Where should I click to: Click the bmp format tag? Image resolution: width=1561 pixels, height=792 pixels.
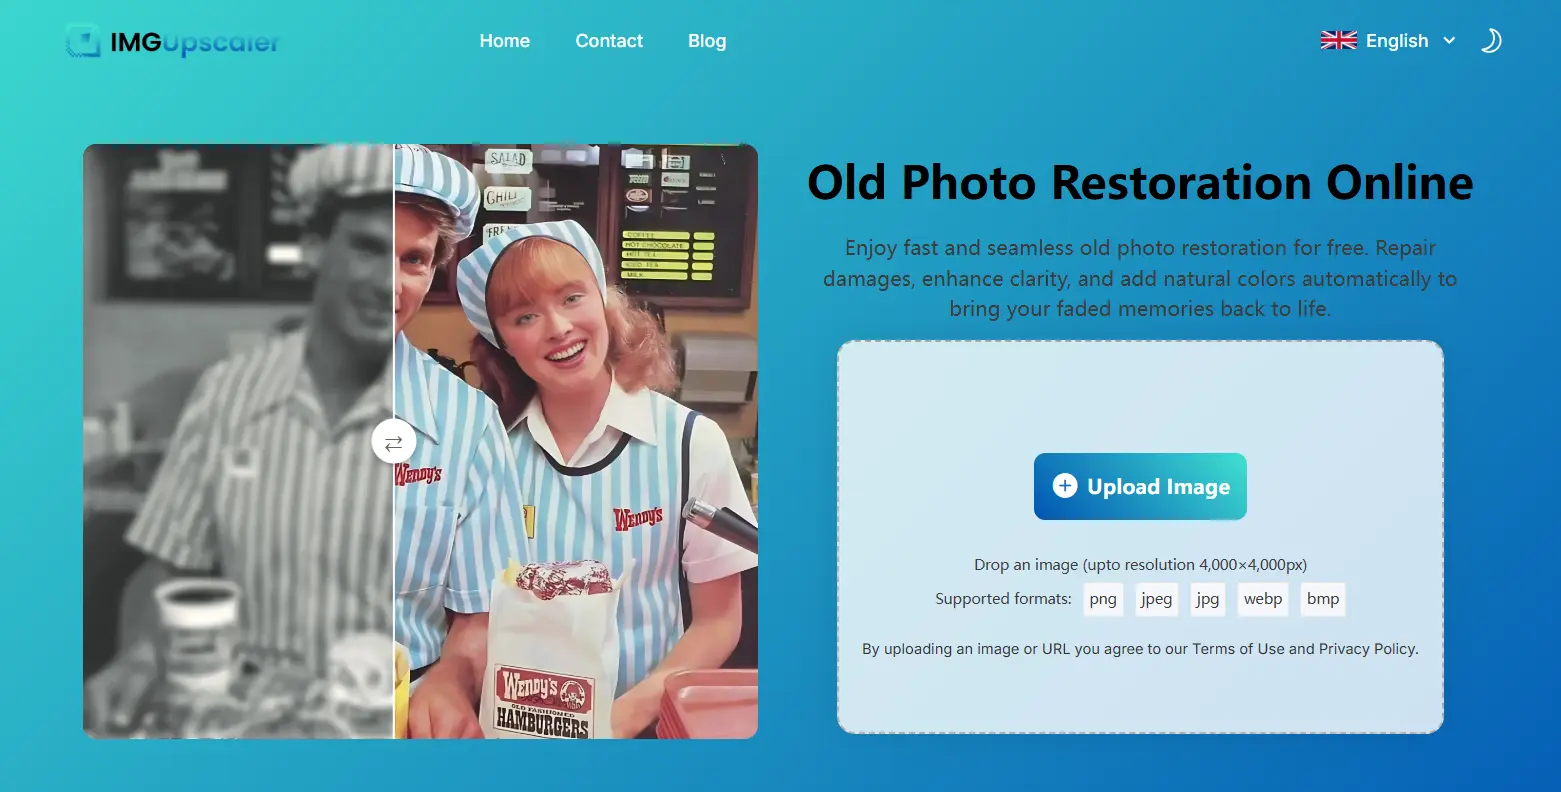click(1323, 599)
